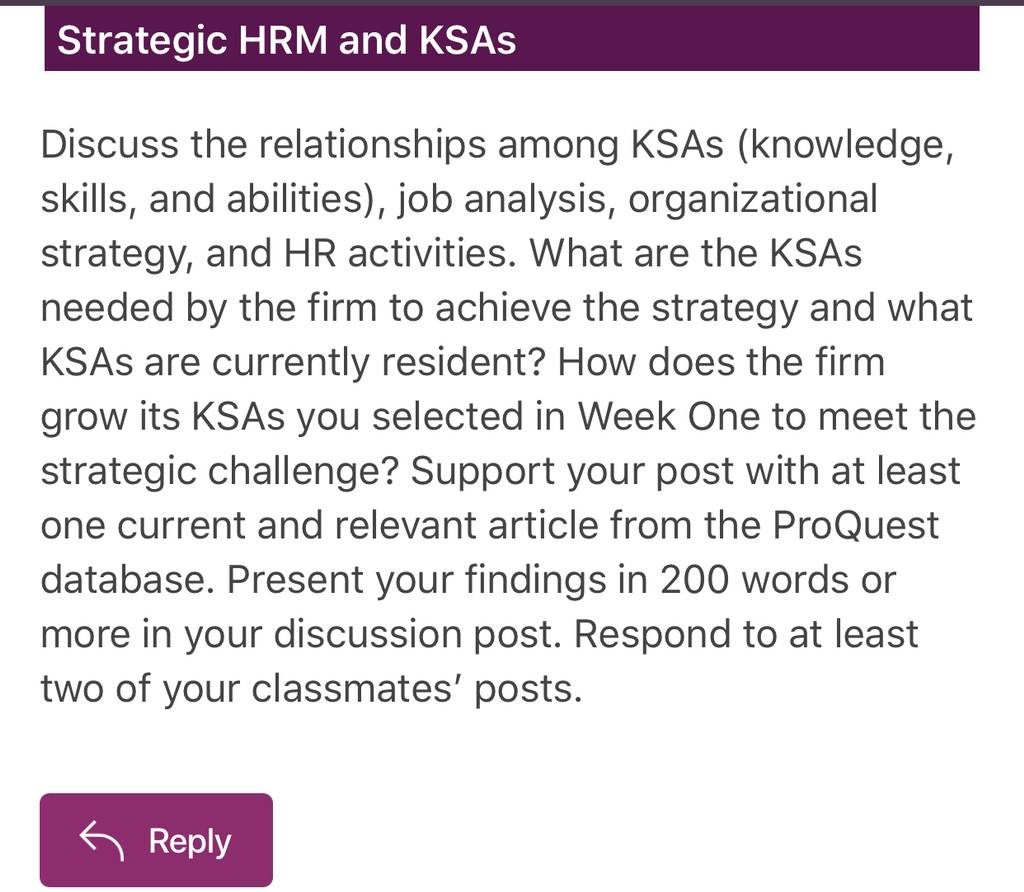Click the word 'Discuss' starting the prompt
This screenshot has width=1024, height=892.
110,144
